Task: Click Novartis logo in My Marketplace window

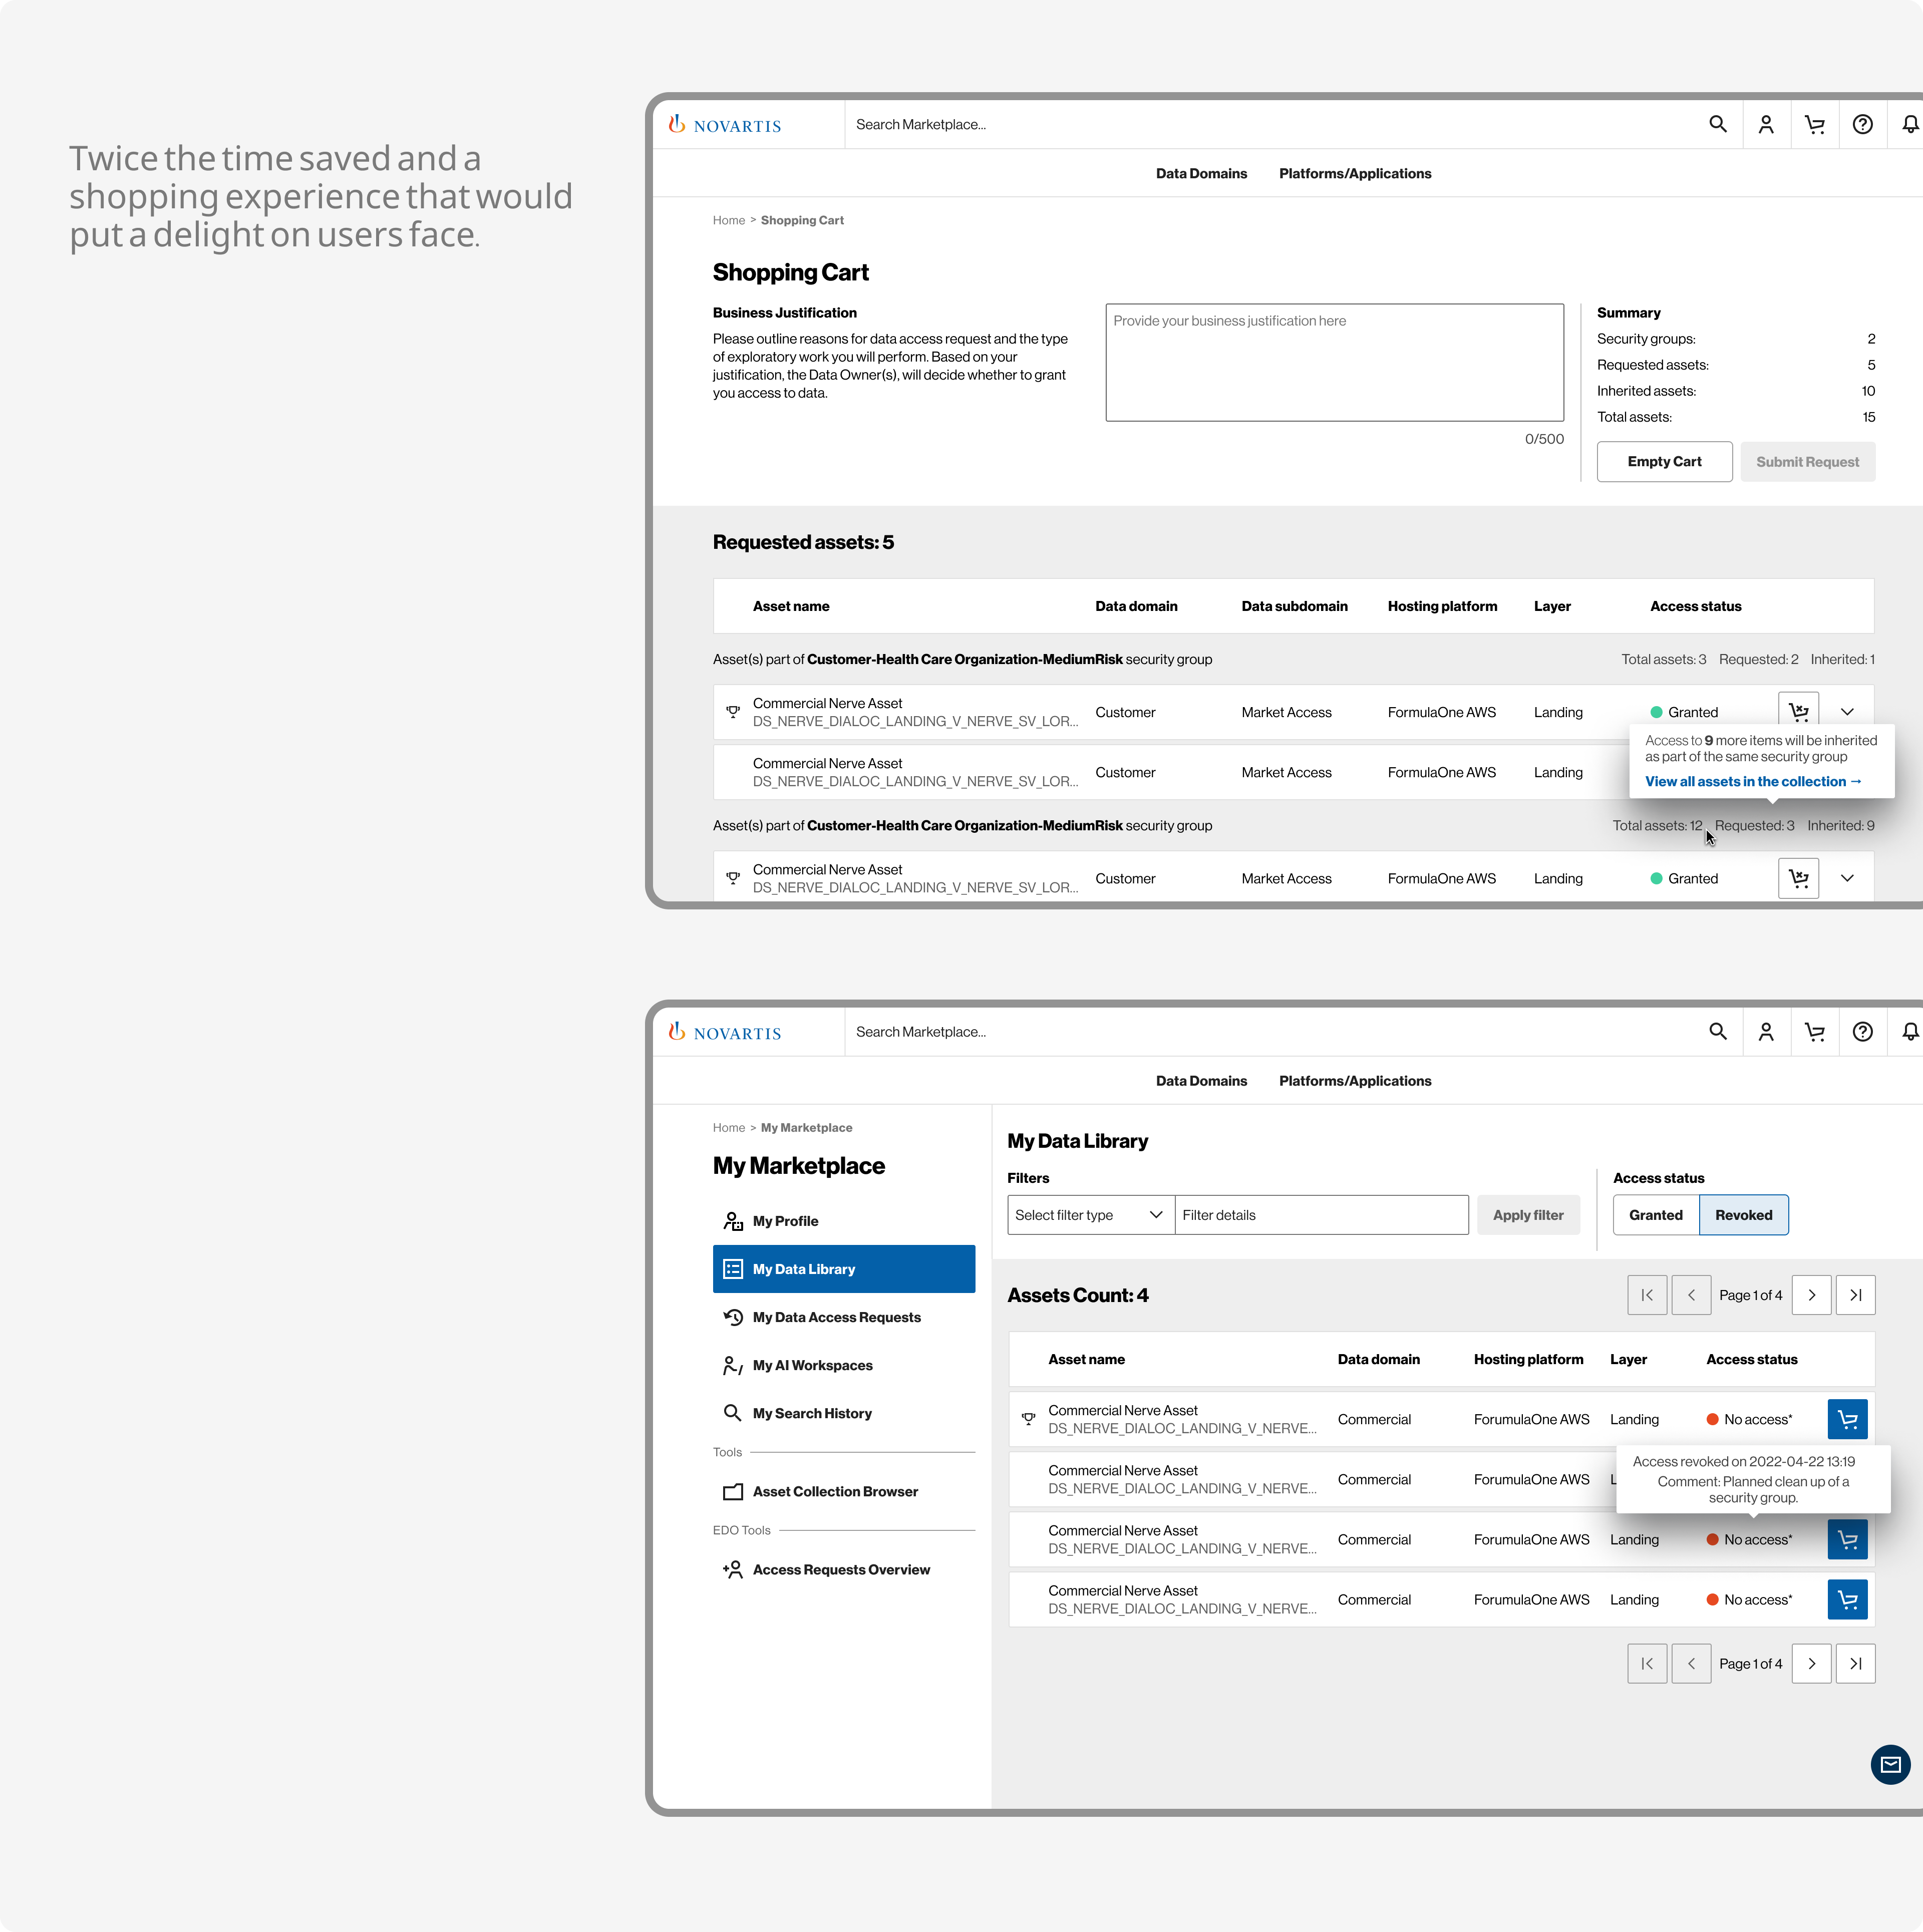Action: (725, 1032)
